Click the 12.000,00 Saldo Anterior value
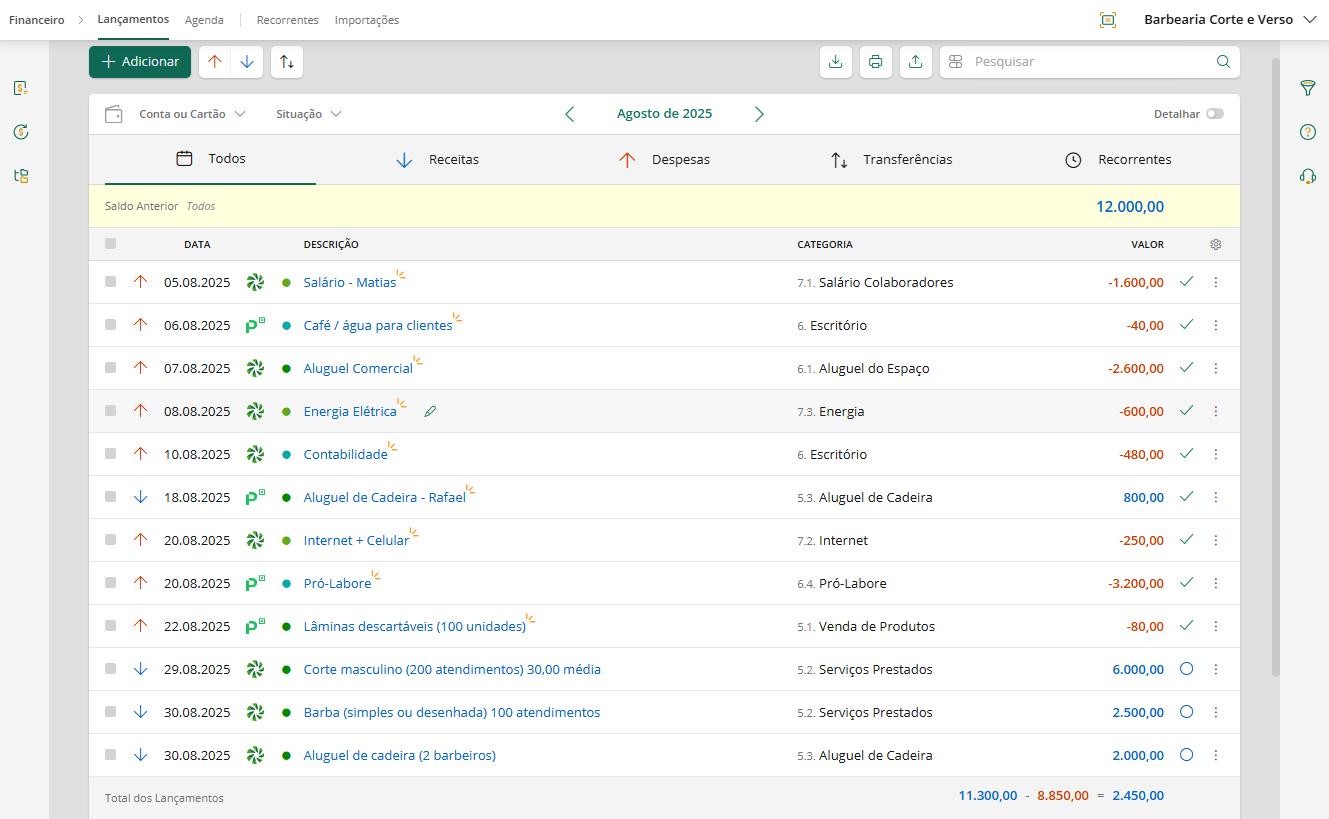 pyautogui.click(x=1130, y=207)
